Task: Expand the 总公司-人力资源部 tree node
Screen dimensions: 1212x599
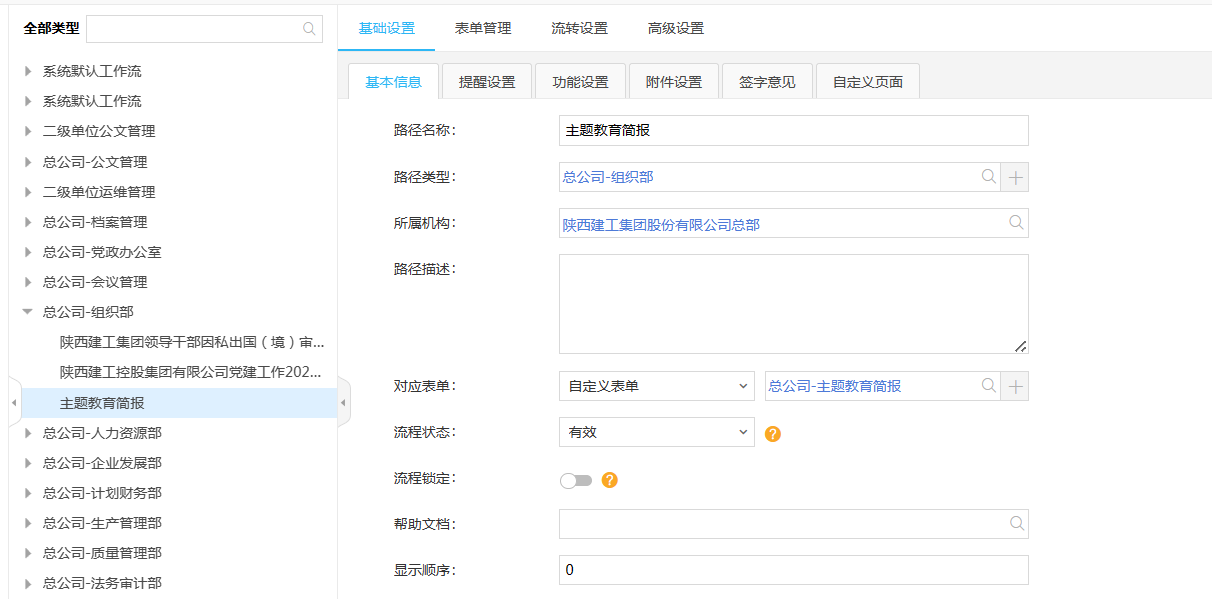Action: (28, 433)
